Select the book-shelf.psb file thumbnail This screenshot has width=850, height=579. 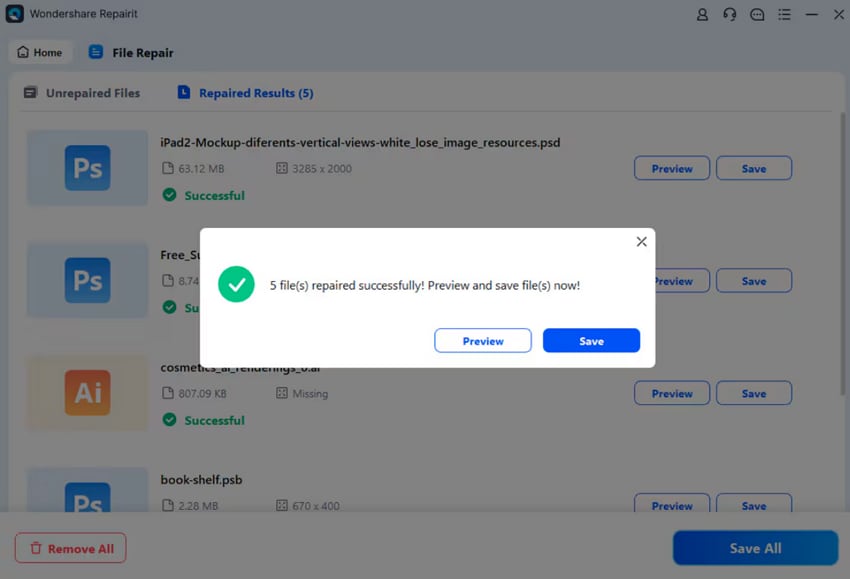[x=87, y=490]
